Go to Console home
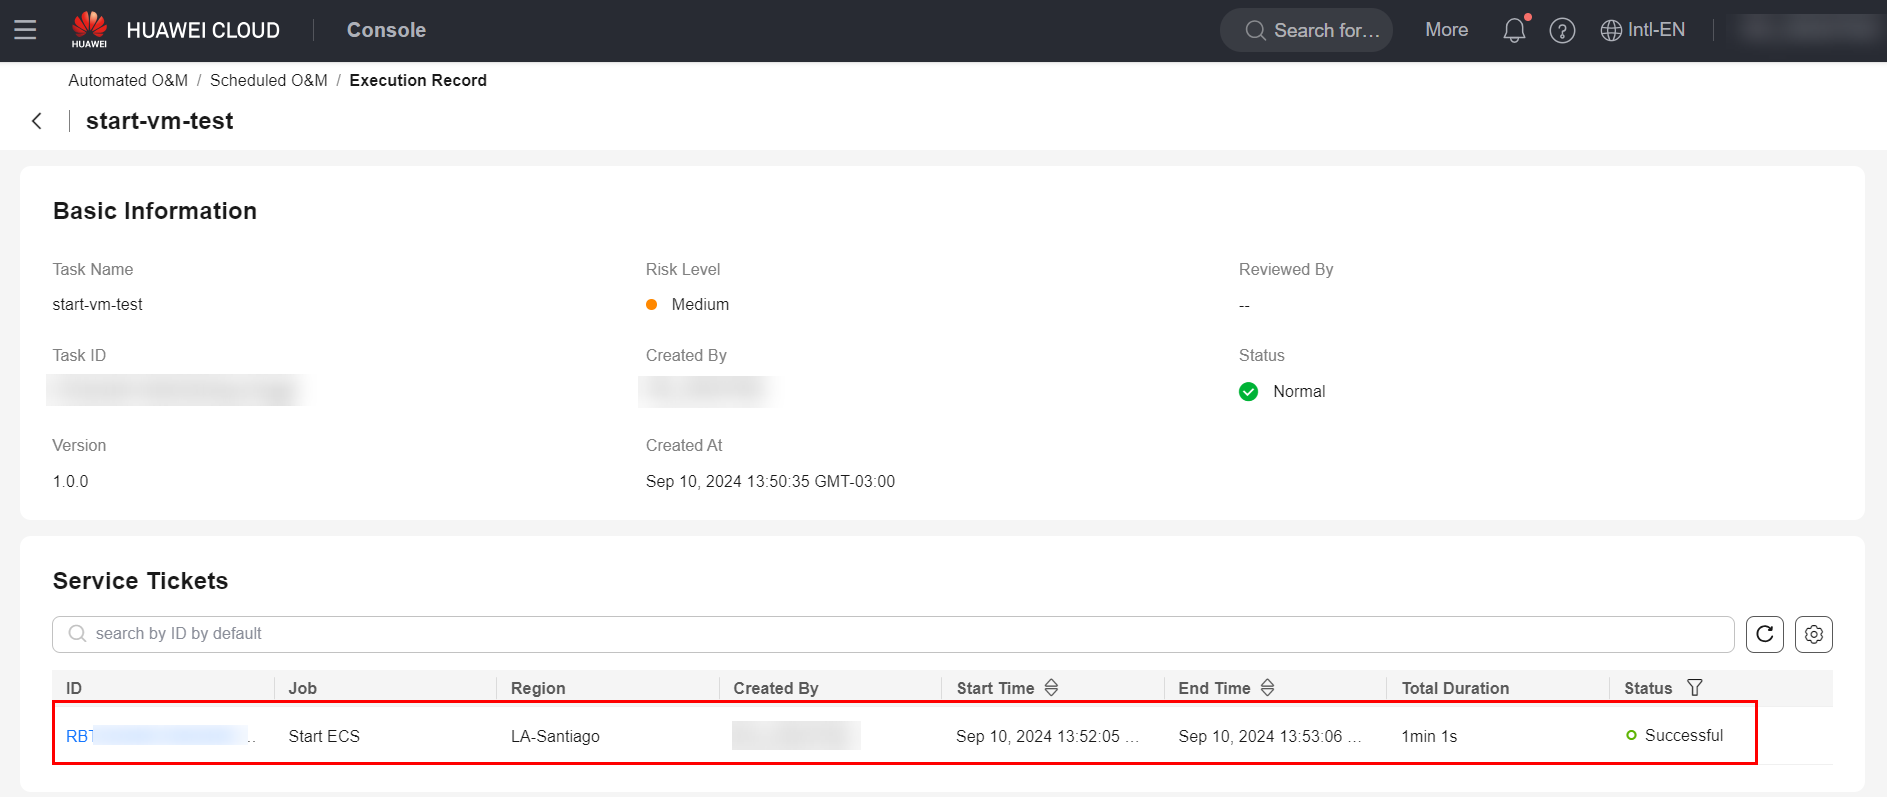1887x797 pixels. (386, 30)
